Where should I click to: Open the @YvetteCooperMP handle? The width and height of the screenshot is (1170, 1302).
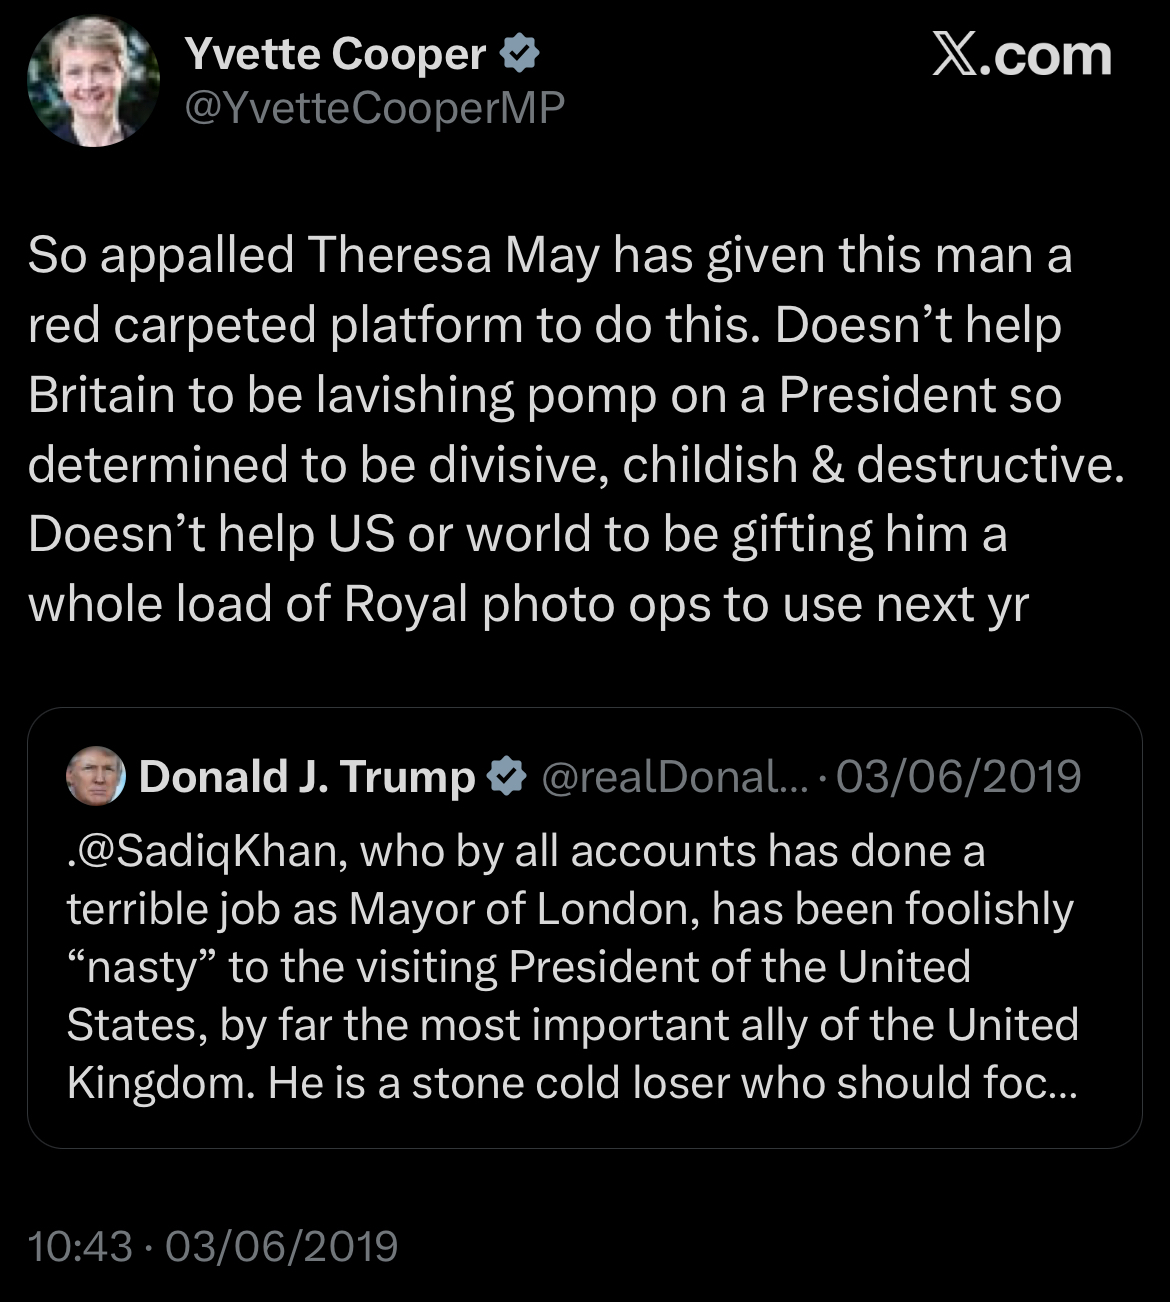[374, 108]
